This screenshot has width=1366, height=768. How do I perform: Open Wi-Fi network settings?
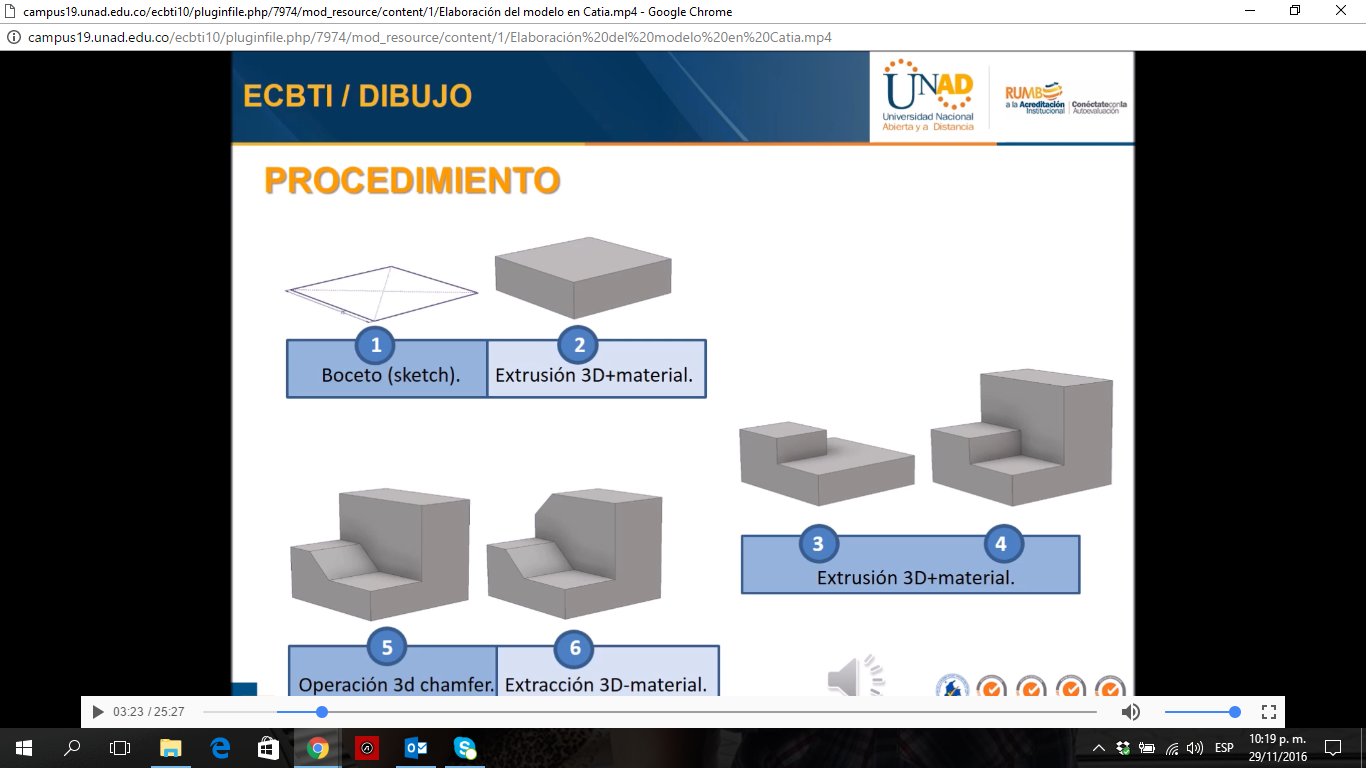(1172, 748)
